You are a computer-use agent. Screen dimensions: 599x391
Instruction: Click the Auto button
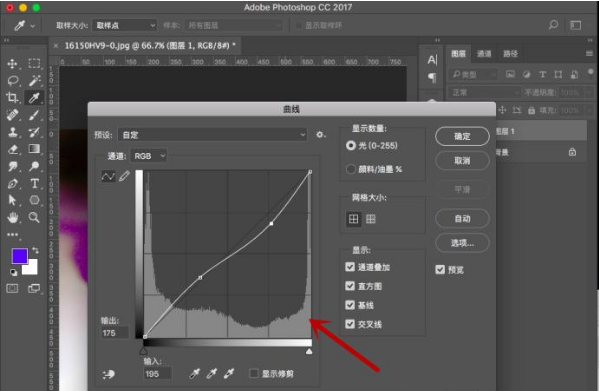click(462, 218)
